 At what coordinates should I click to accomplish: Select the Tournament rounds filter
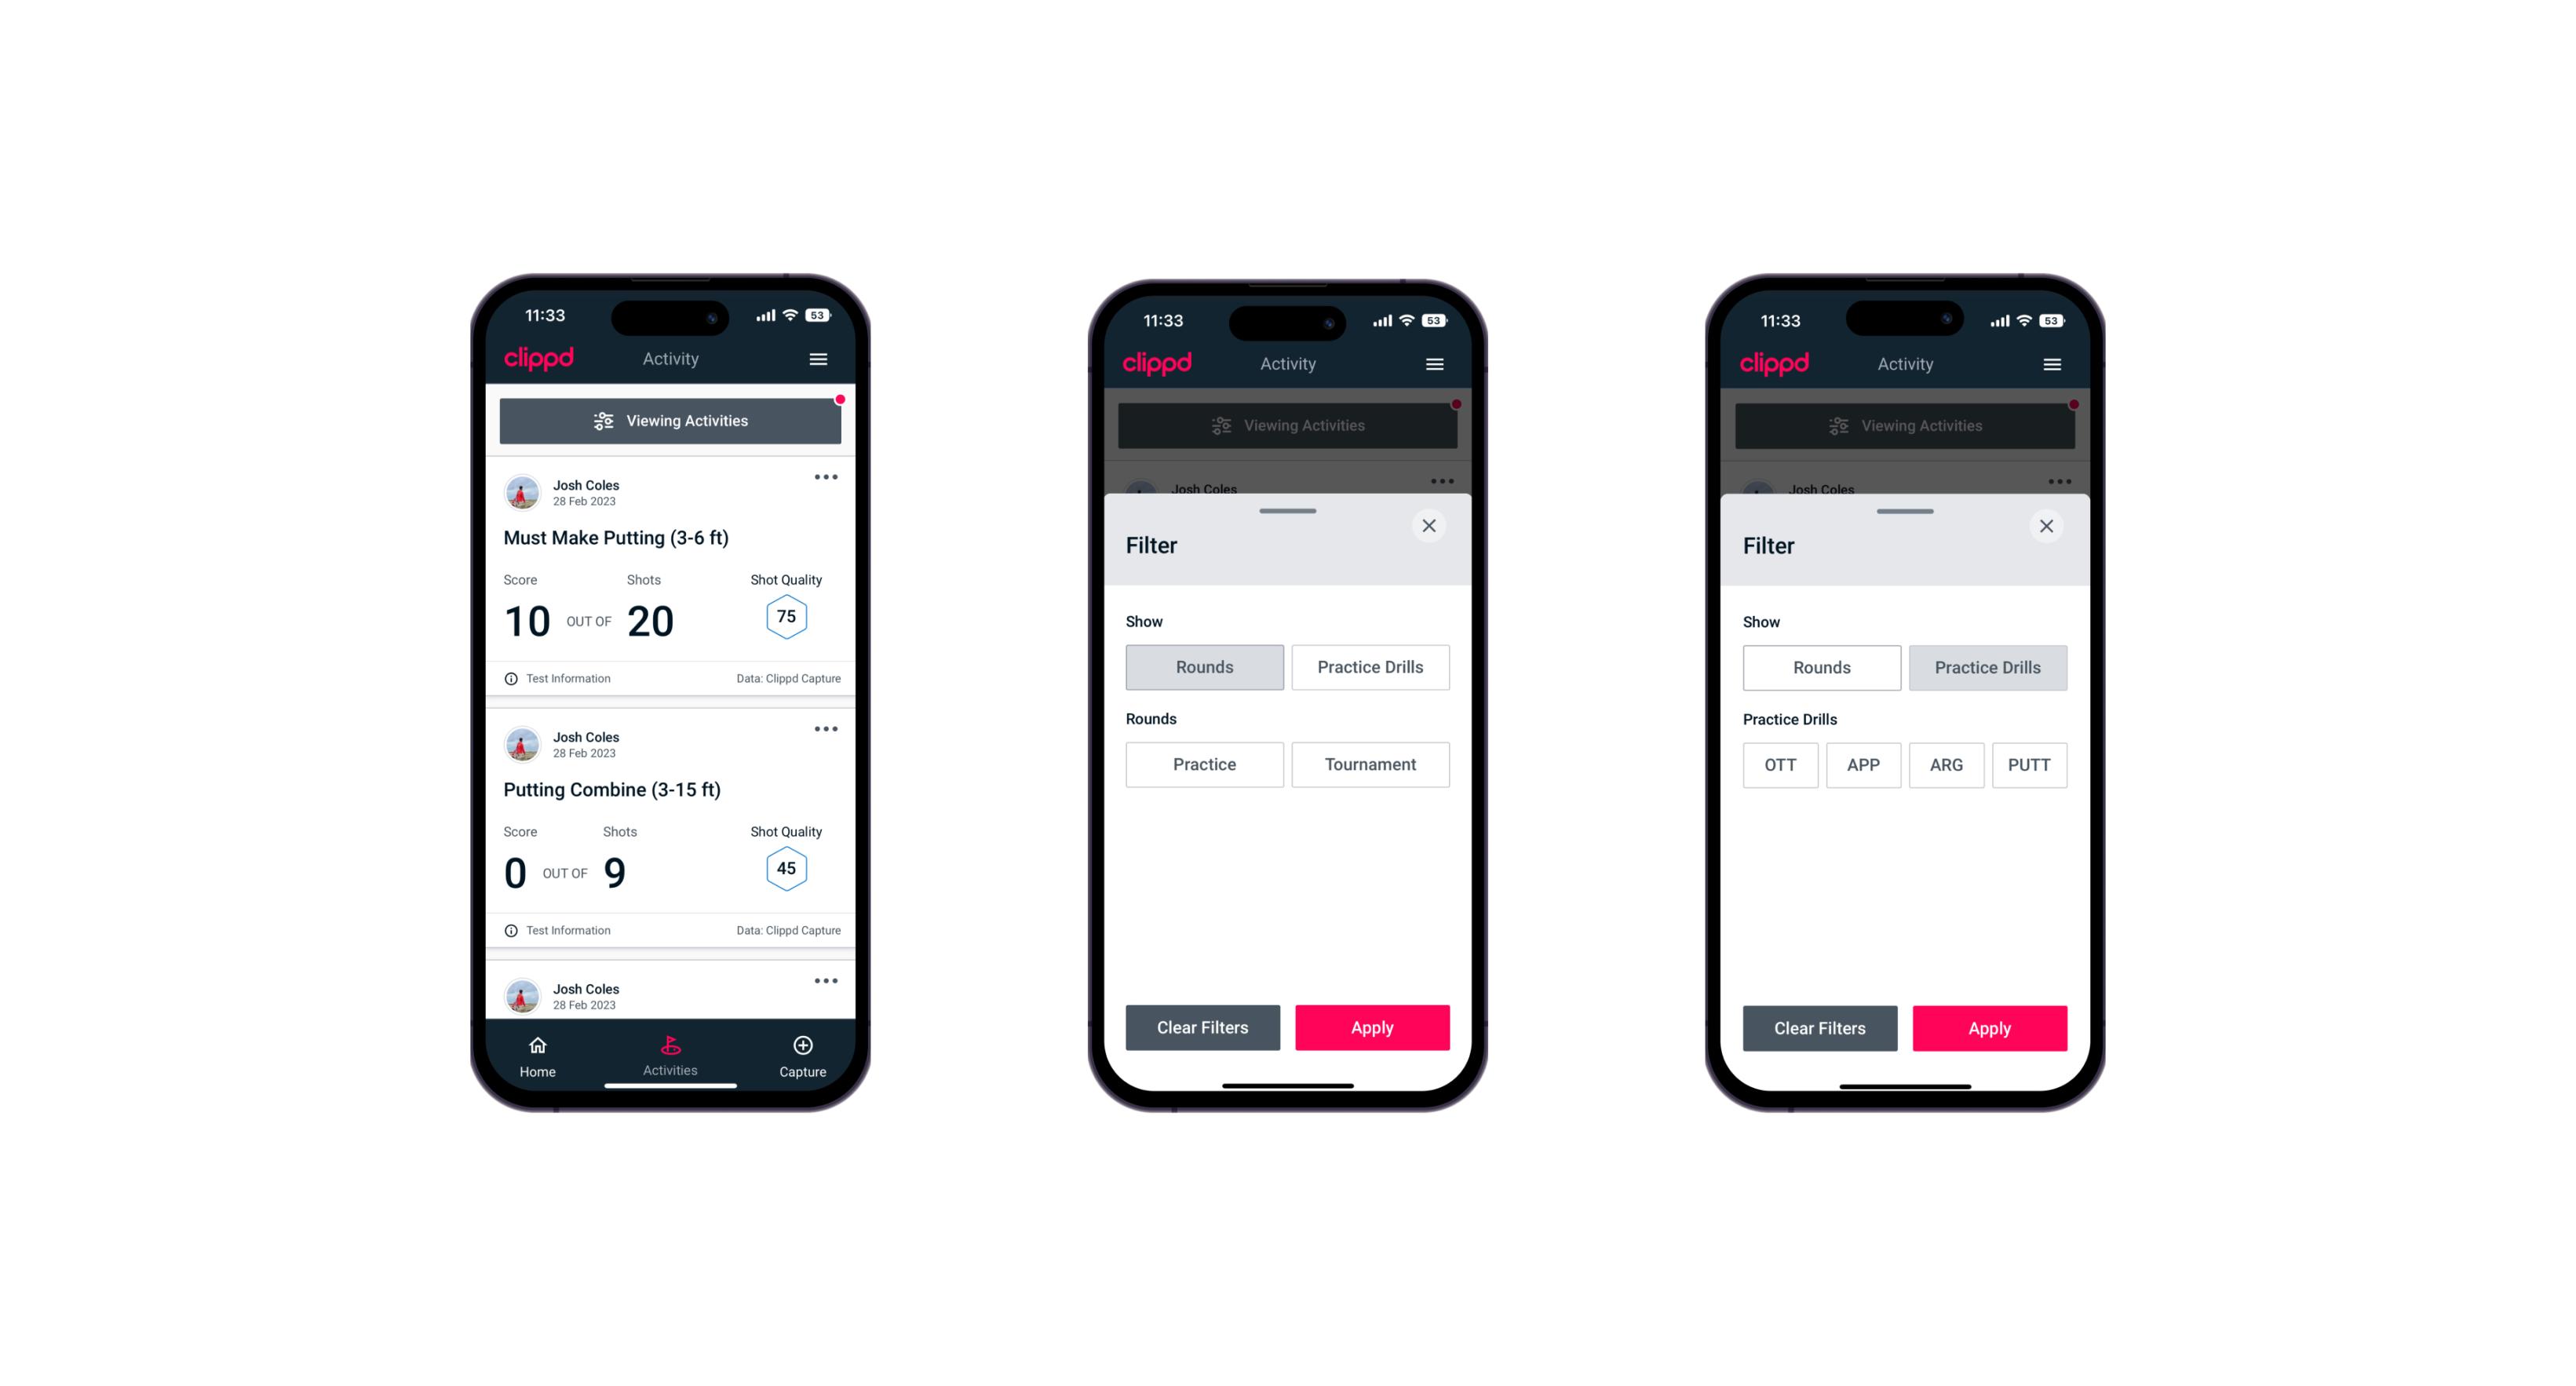point(1367,764)
